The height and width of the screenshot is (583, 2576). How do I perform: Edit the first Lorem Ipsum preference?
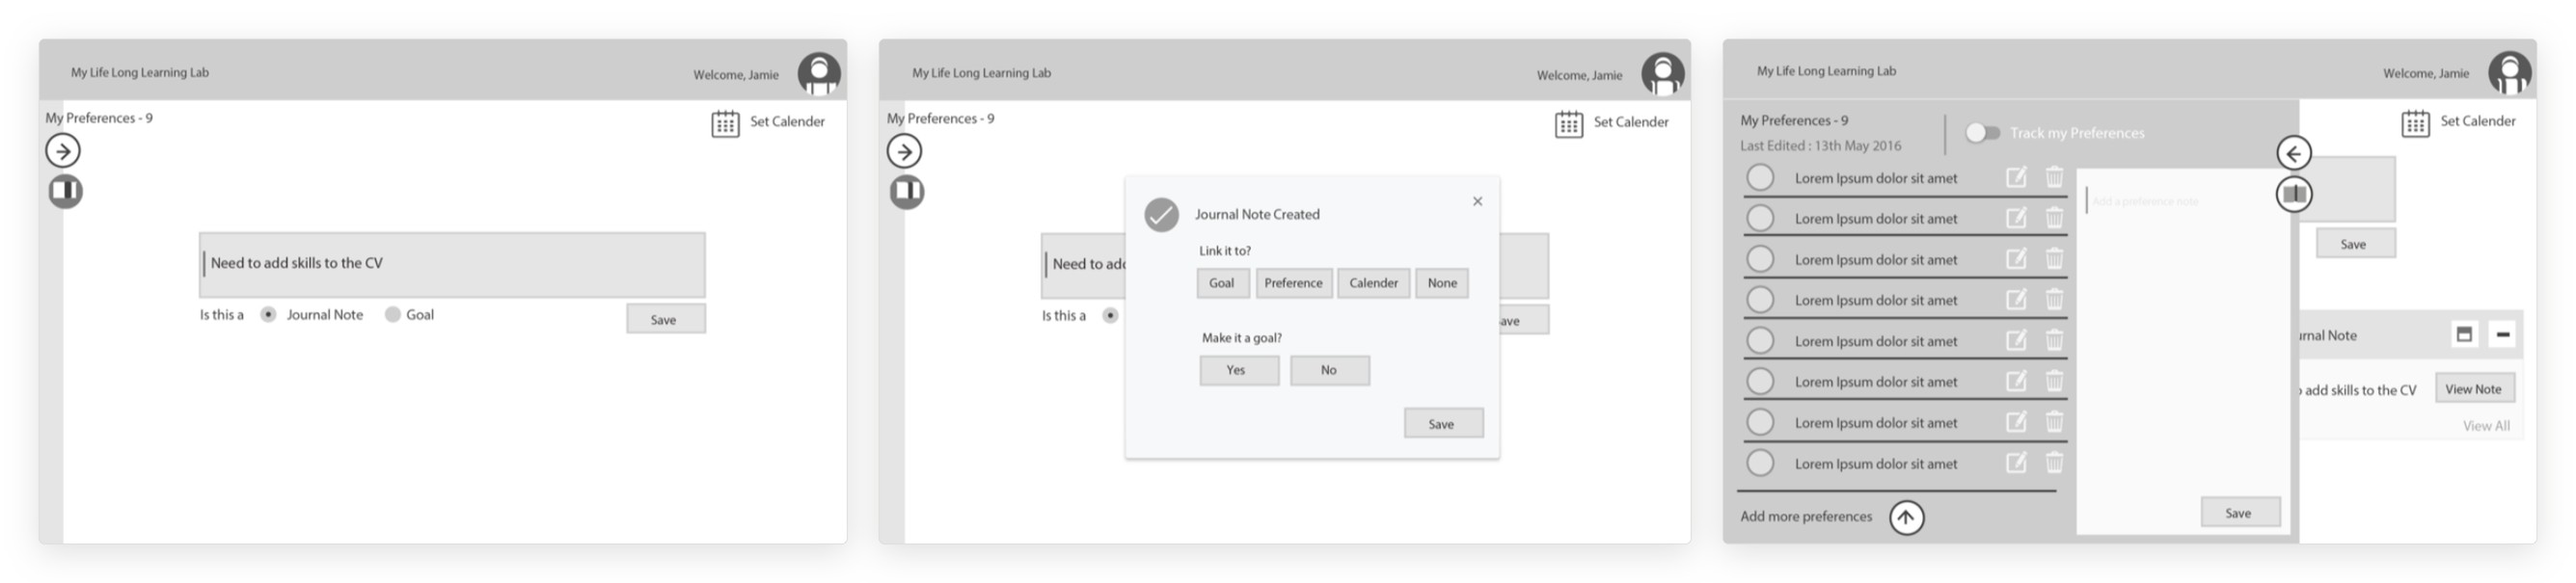(2017, 177)
